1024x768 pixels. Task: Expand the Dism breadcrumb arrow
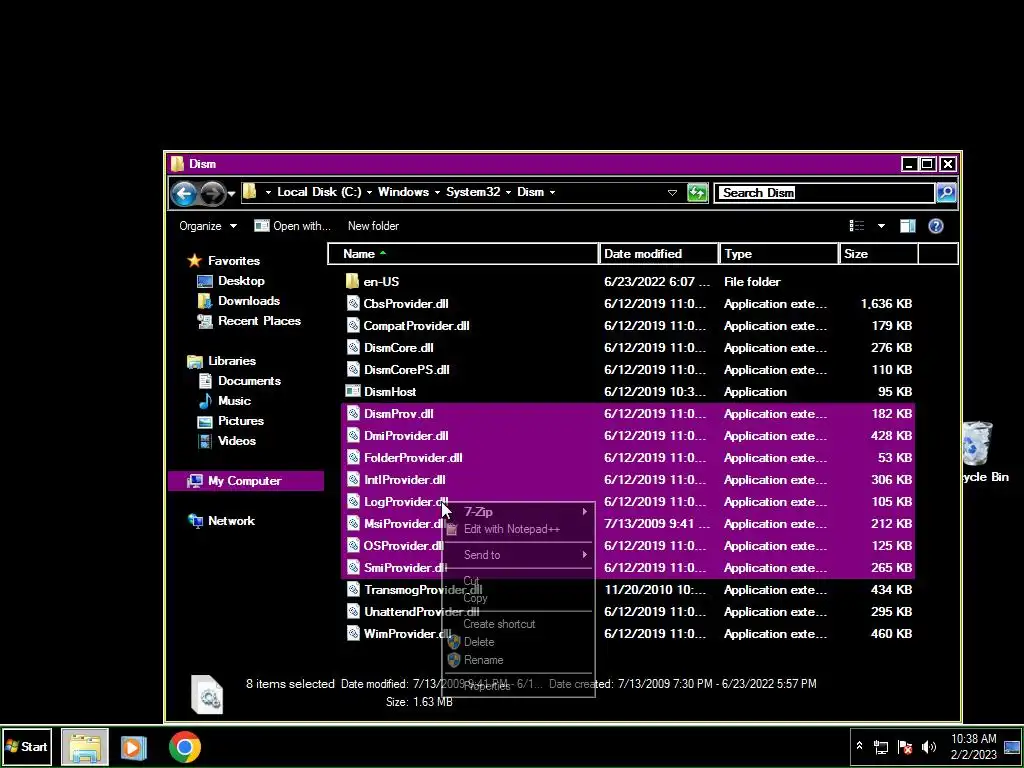(x=552, y=193)
